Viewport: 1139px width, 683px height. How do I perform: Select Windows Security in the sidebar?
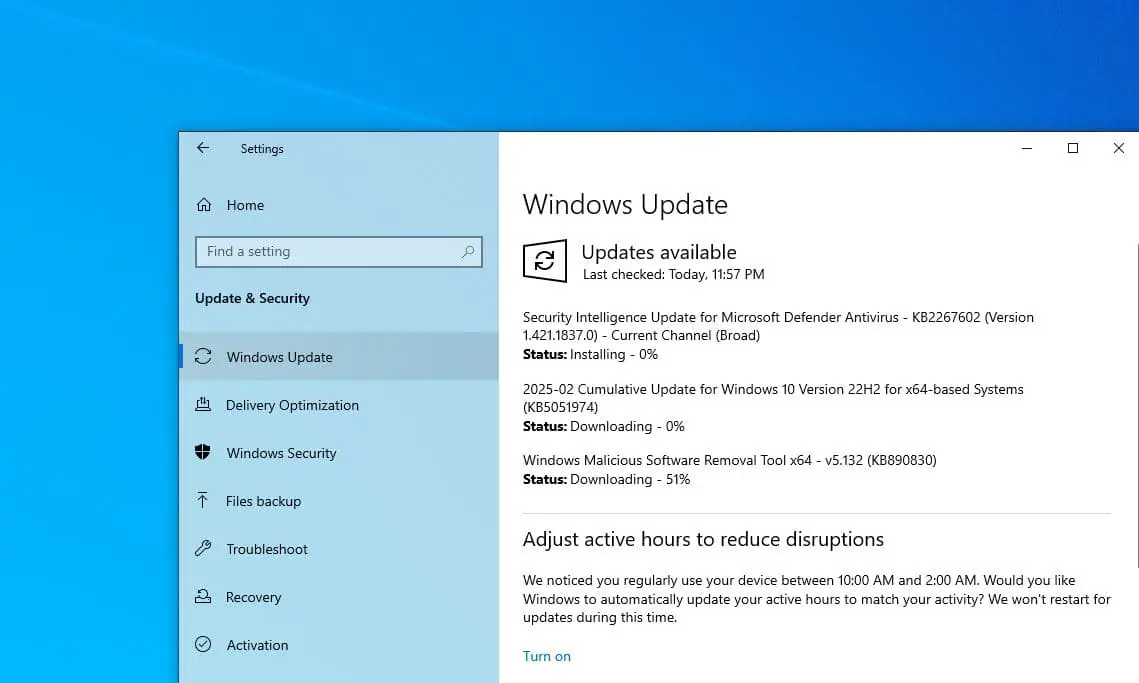point(281,453)
